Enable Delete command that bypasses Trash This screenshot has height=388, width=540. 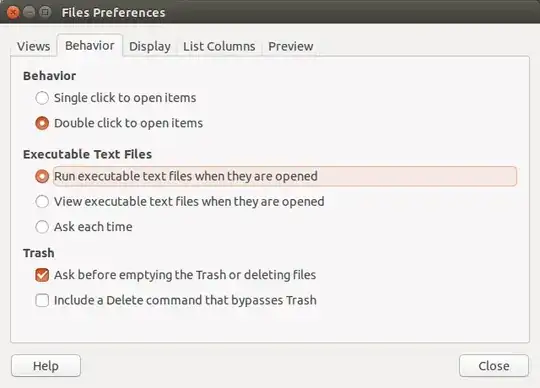coord(42,300)
